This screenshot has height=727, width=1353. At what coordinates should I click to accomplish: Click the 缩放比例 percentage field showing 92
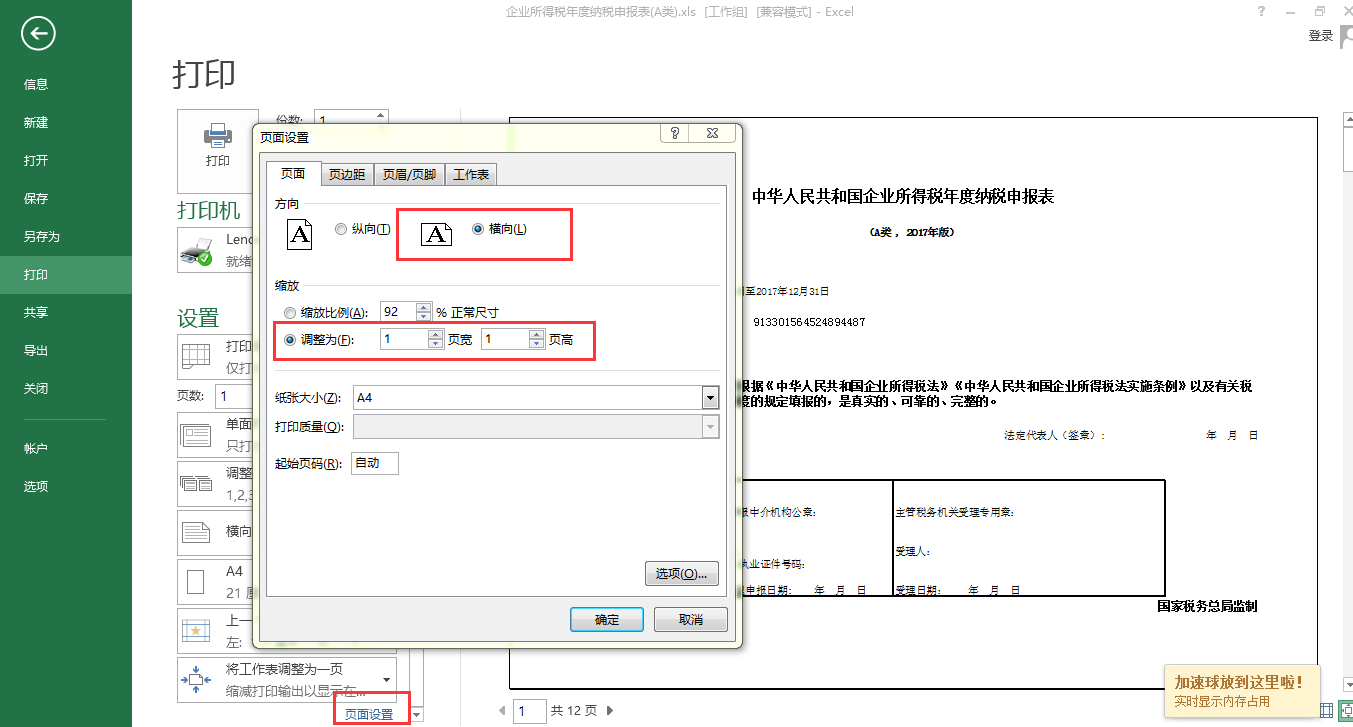(397, 312)
